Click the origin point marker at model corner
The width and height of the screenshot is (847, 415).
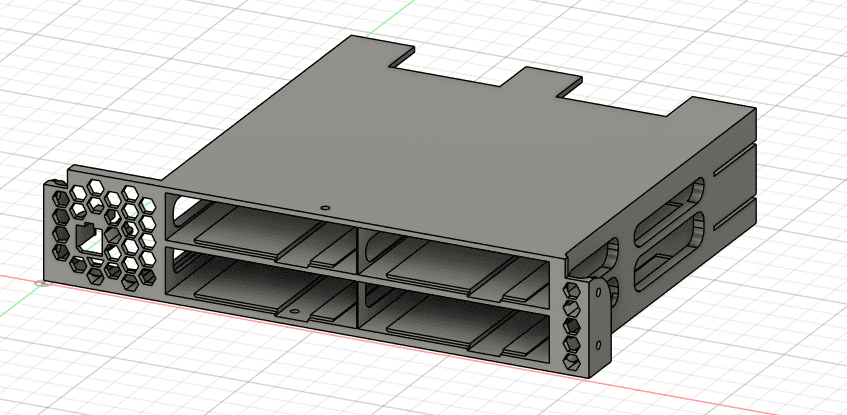(39, 283)
